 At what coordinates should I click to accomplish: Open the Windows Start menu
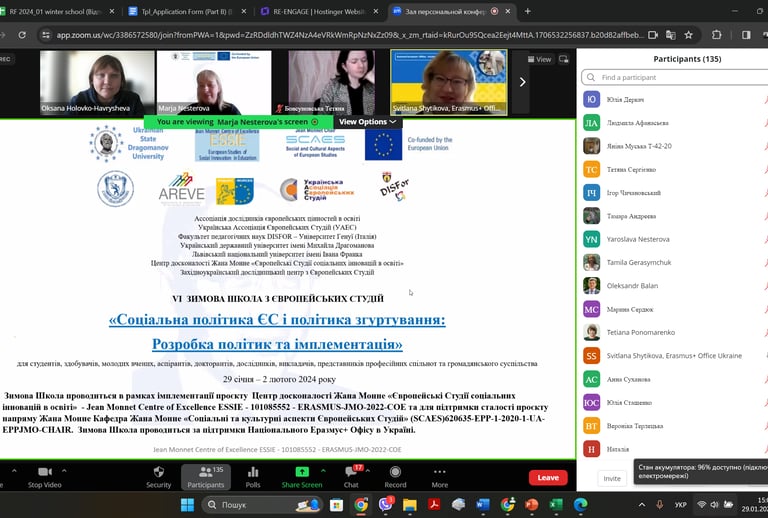click(x=188, y=505)
